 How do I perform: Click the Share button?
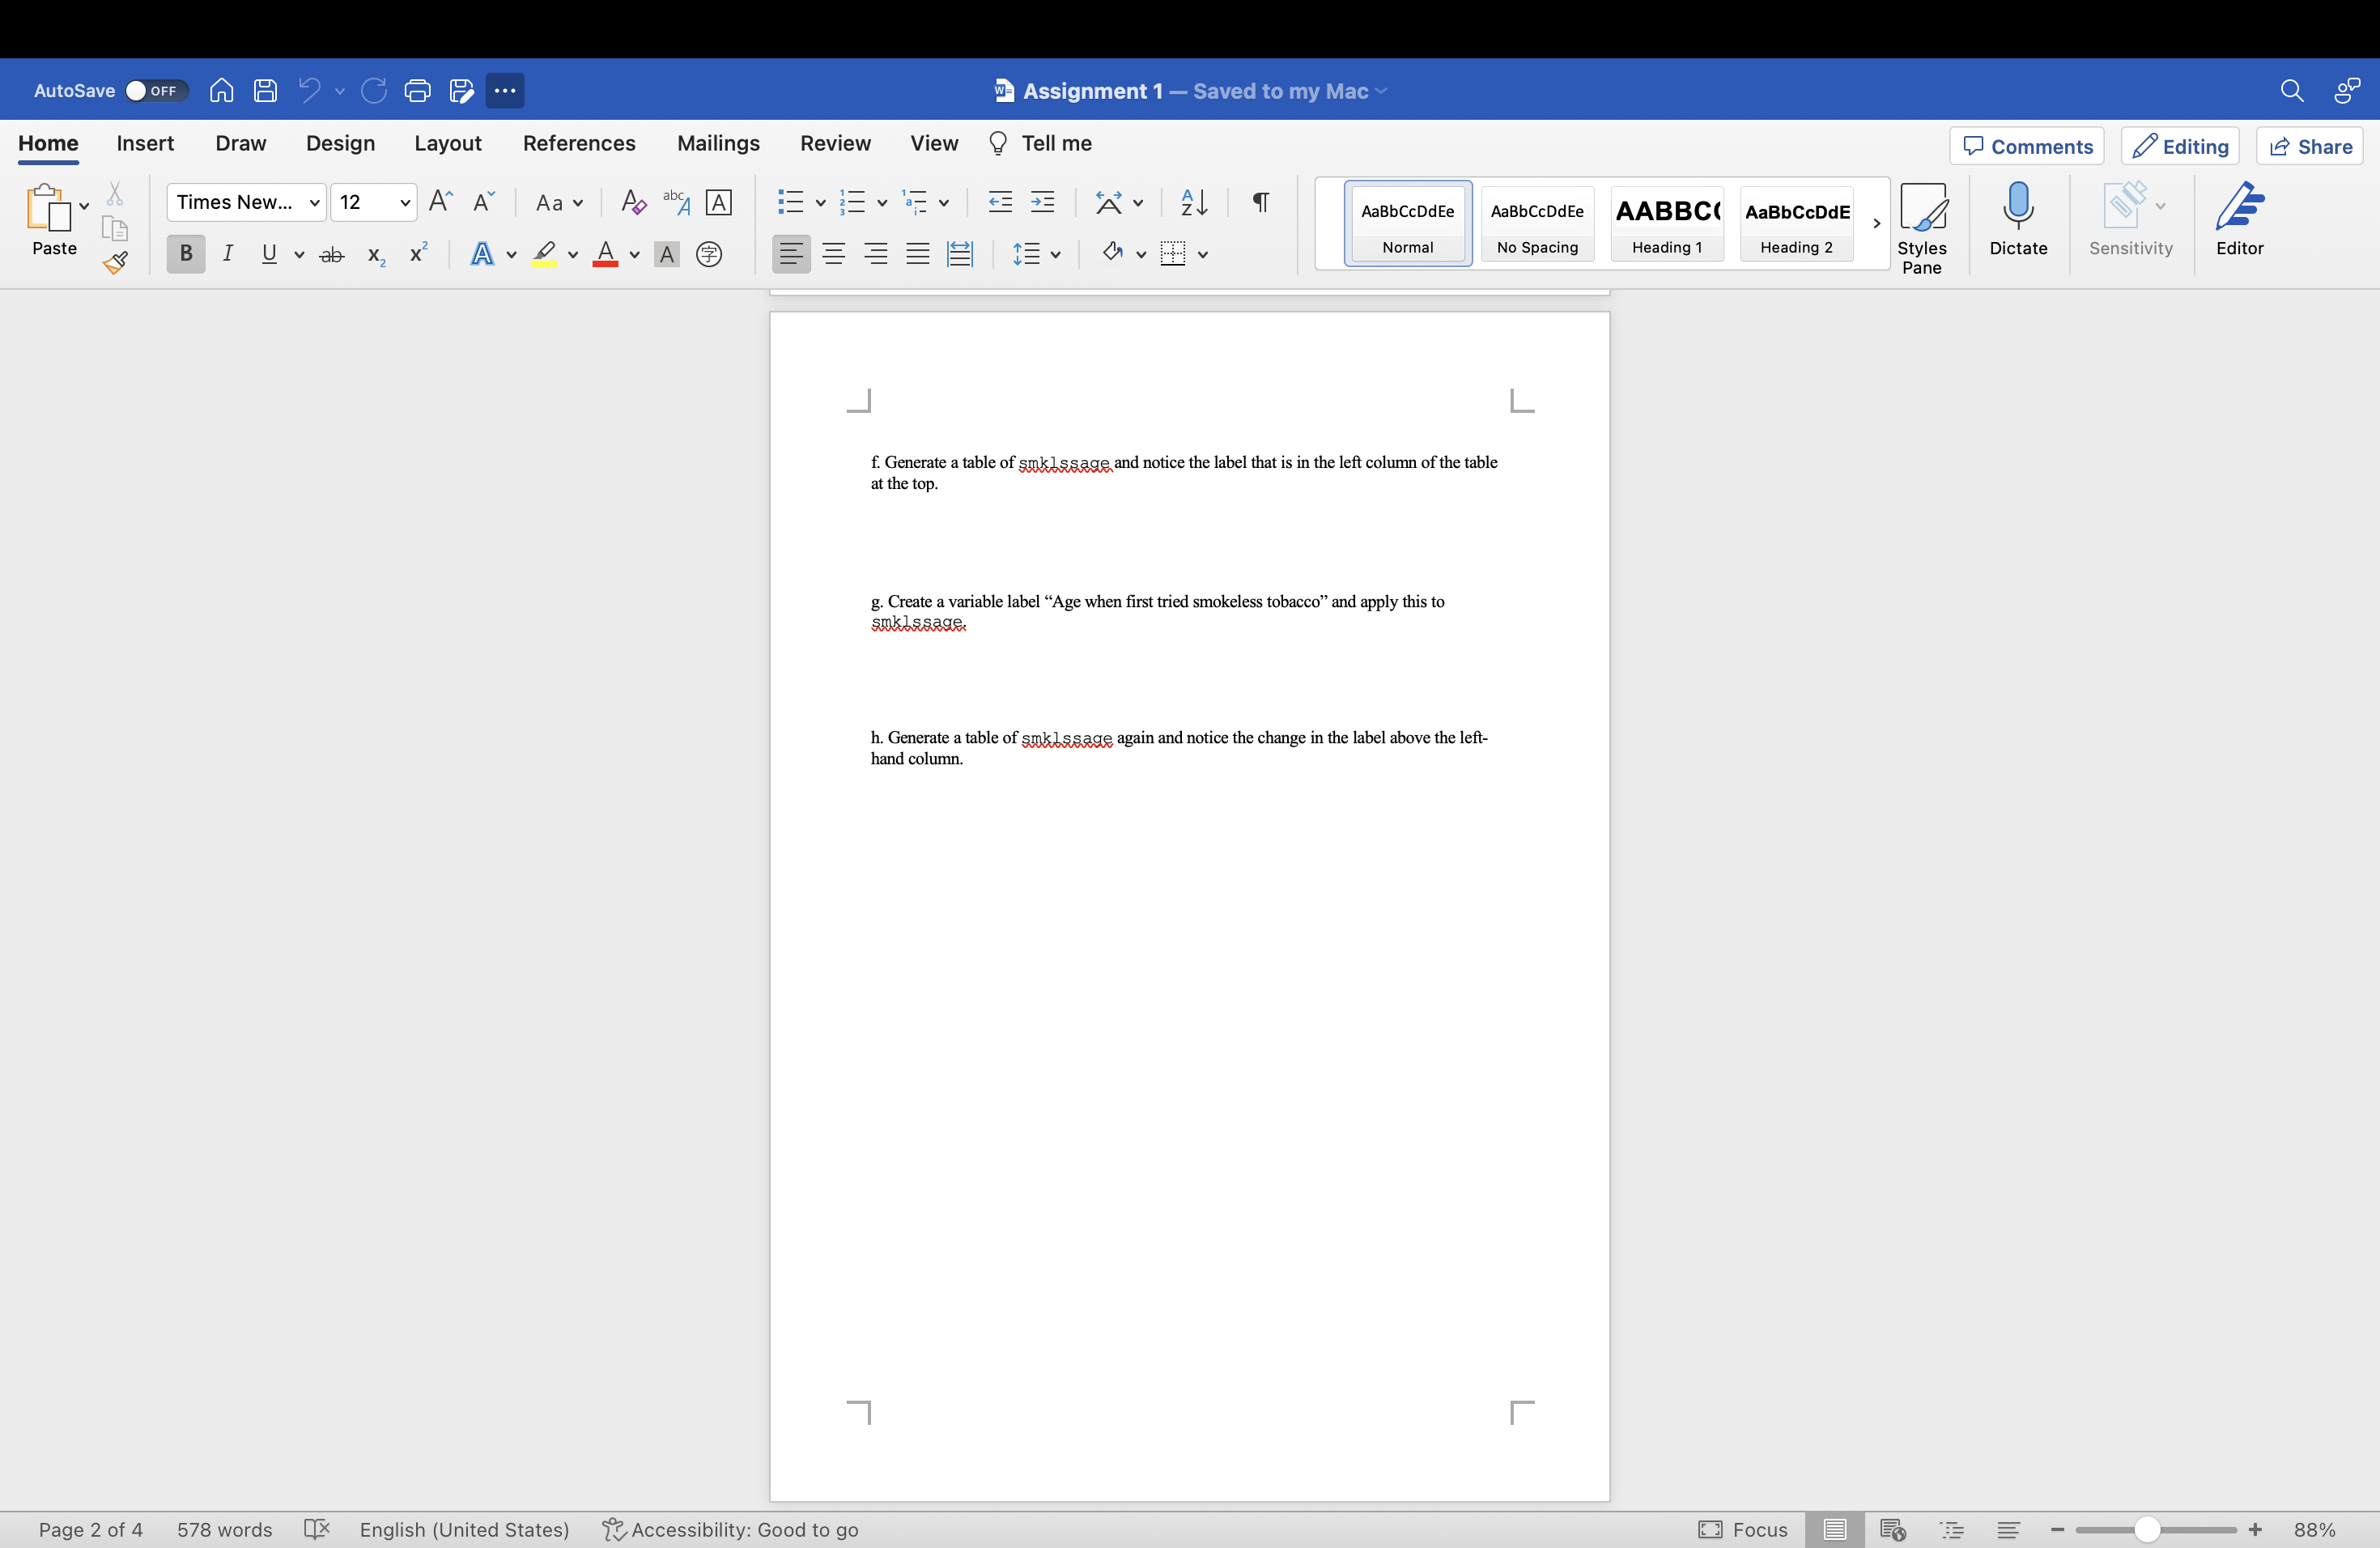coord(2310,145)
